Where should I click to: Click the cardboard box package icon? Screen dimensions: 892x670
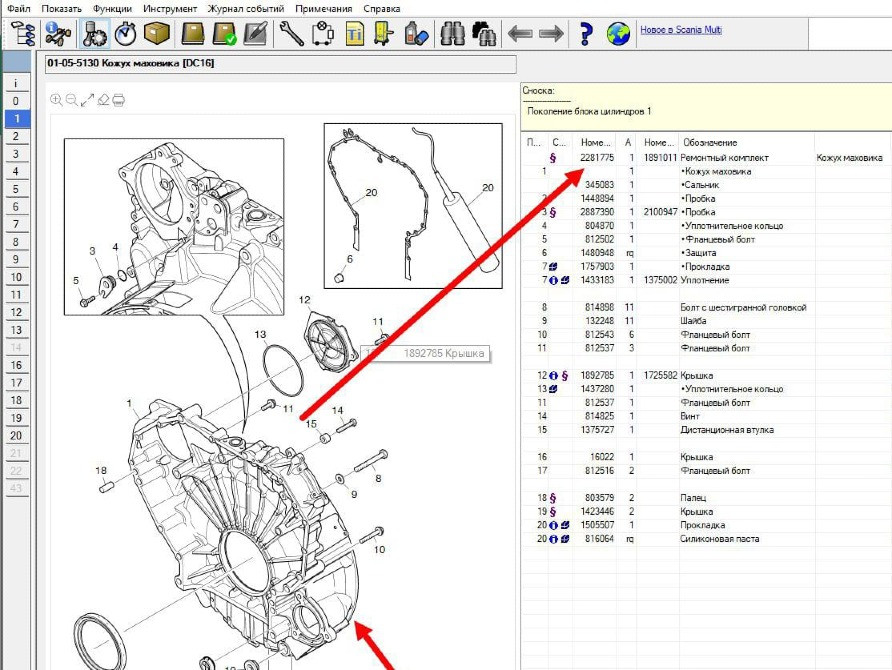[x=156, y=34]
